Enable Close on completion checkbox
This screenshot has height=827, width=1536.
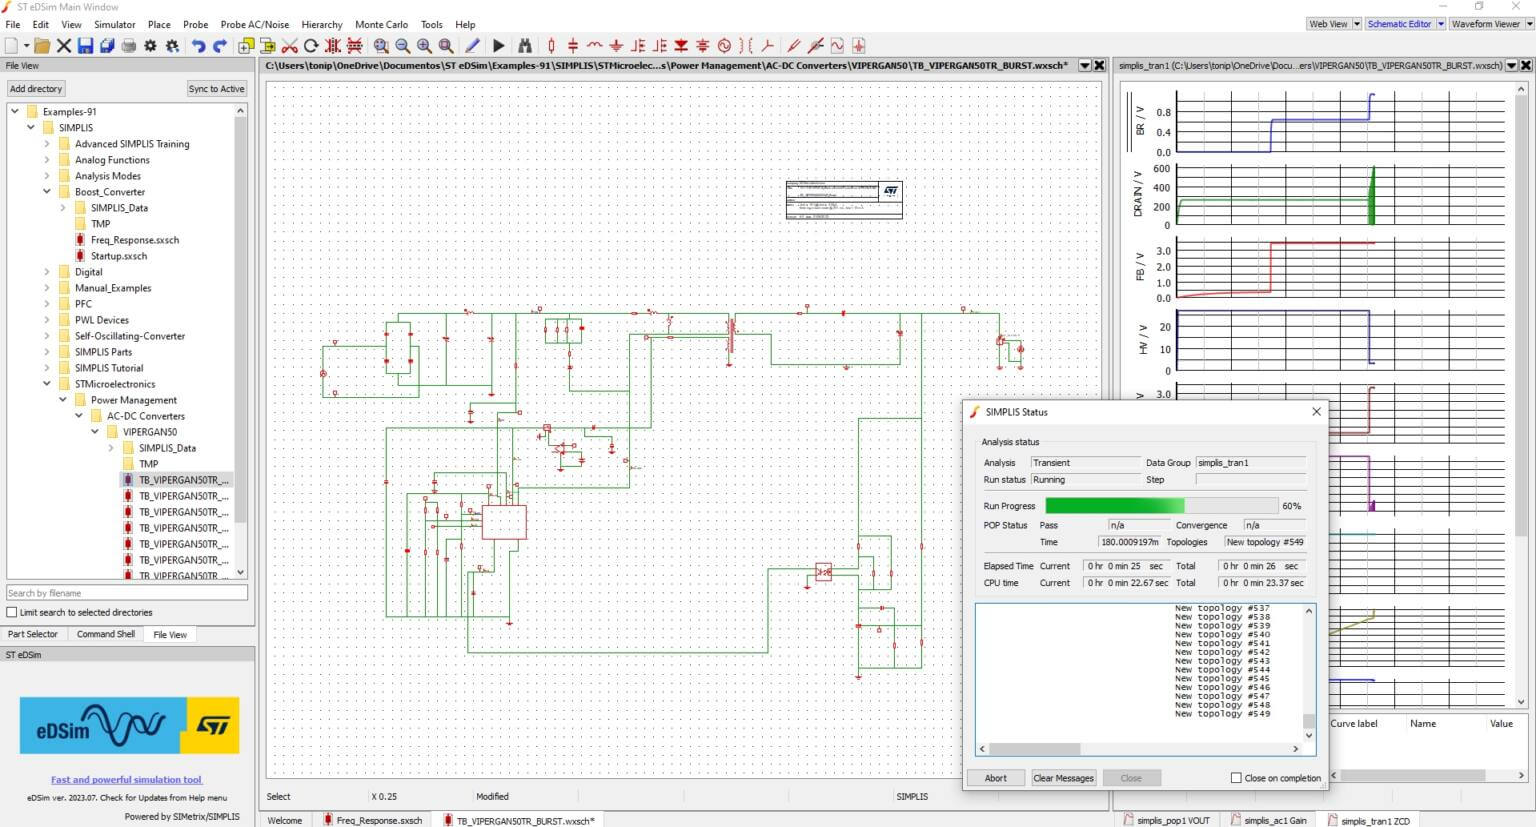pos(1236,778)
